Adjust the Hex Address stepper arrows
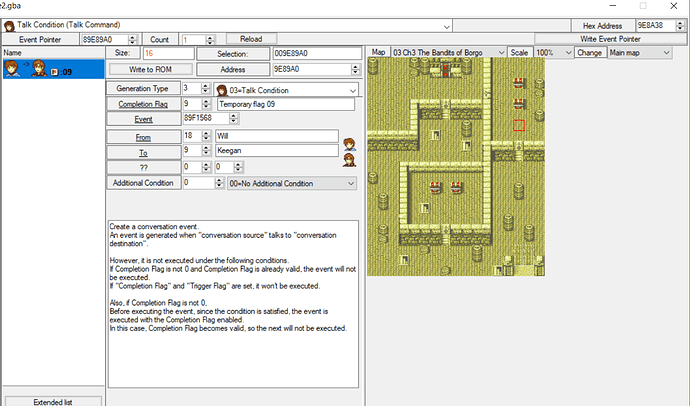690x406 pixels. 680,26
